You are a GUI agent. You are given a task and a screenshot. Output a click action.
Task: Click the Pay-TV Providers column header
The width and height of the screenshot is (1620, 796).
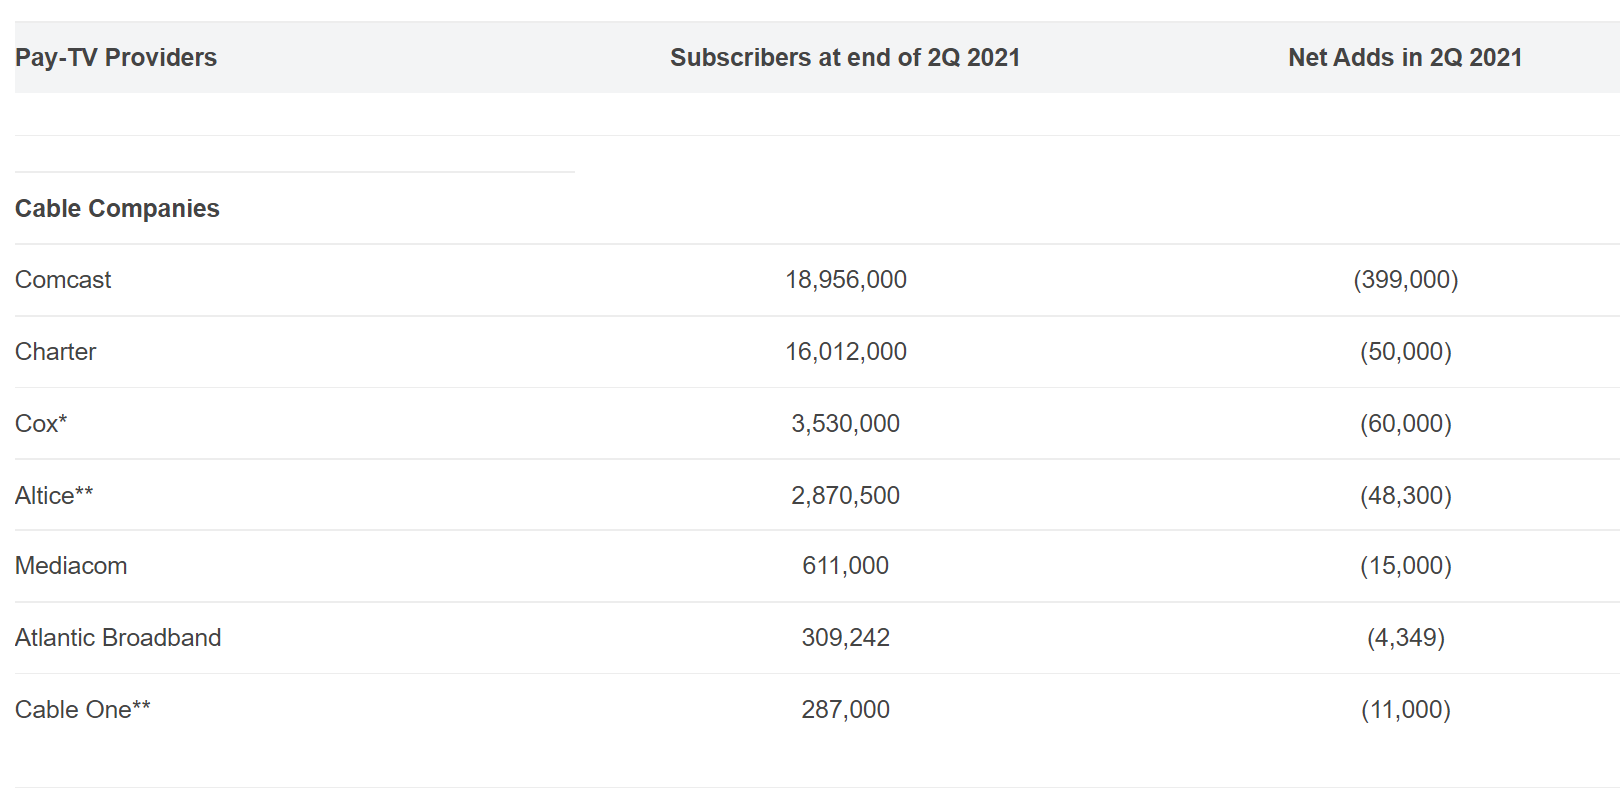click(116, 58)
